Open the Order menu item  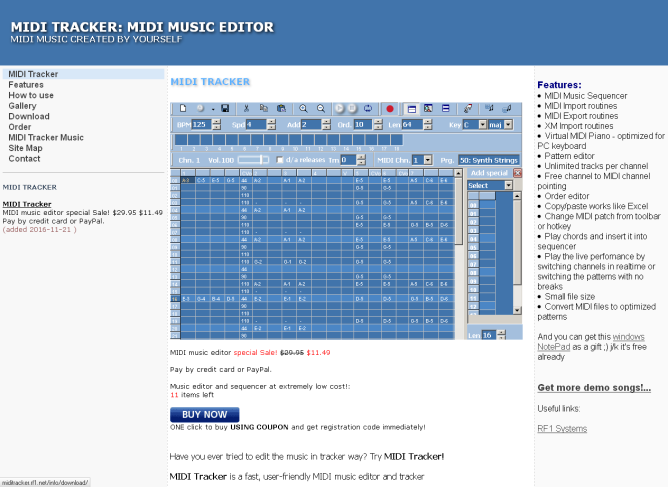tap(20, 127)
